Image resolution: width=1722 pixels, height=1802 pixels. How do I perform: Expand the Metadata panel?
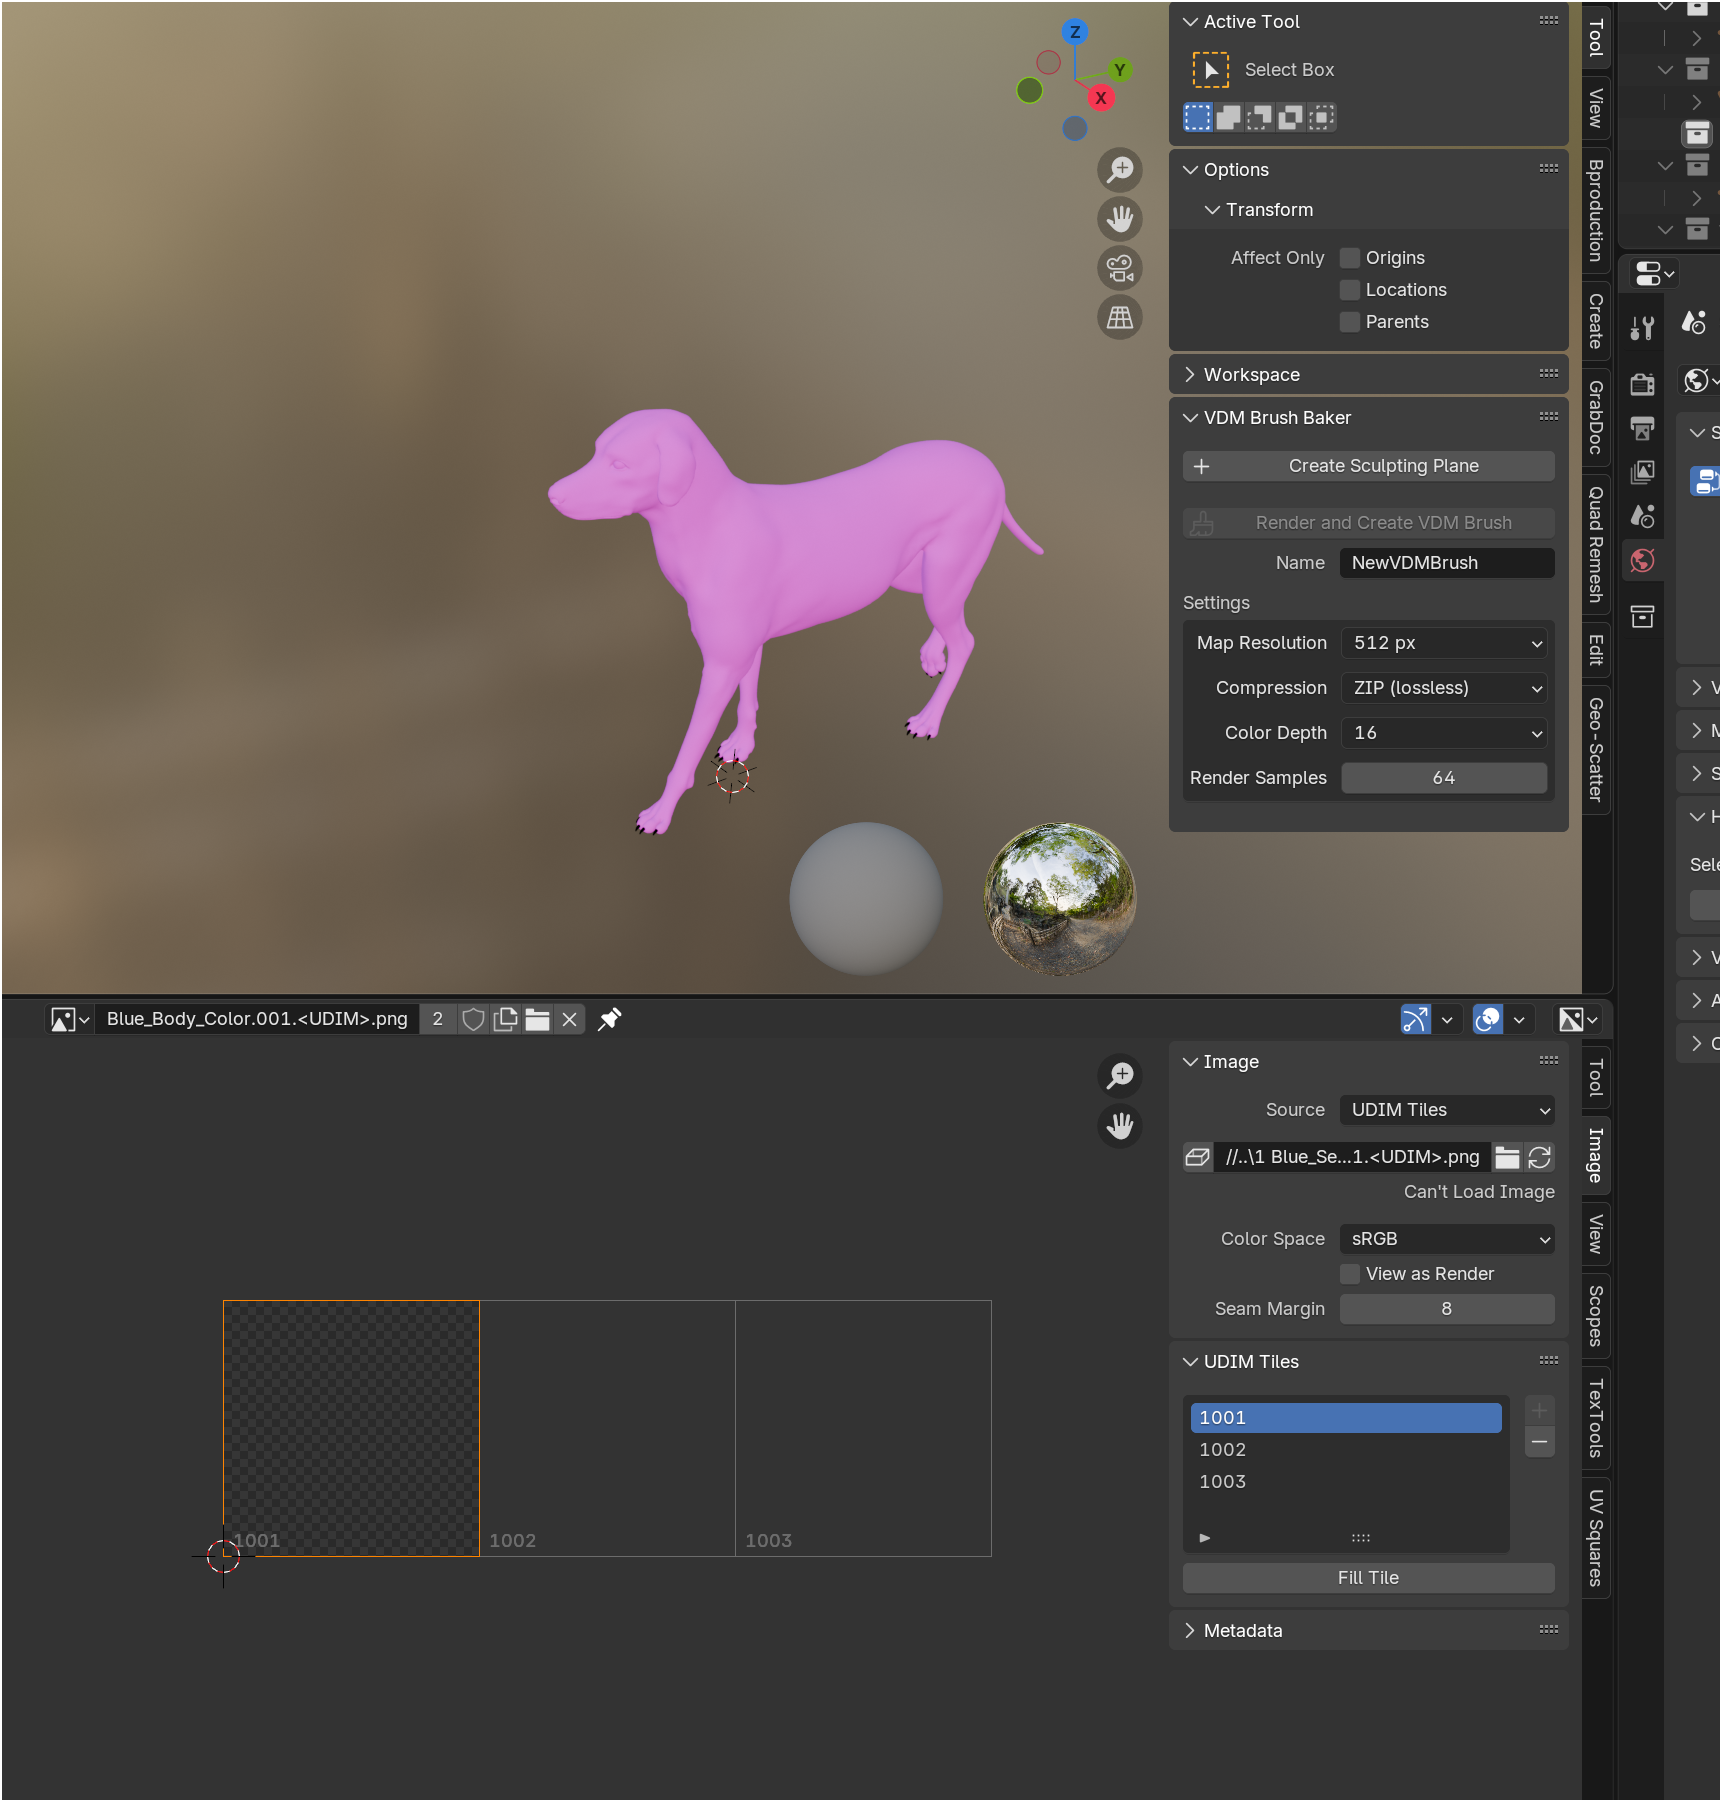[x=1369, y=1631]
